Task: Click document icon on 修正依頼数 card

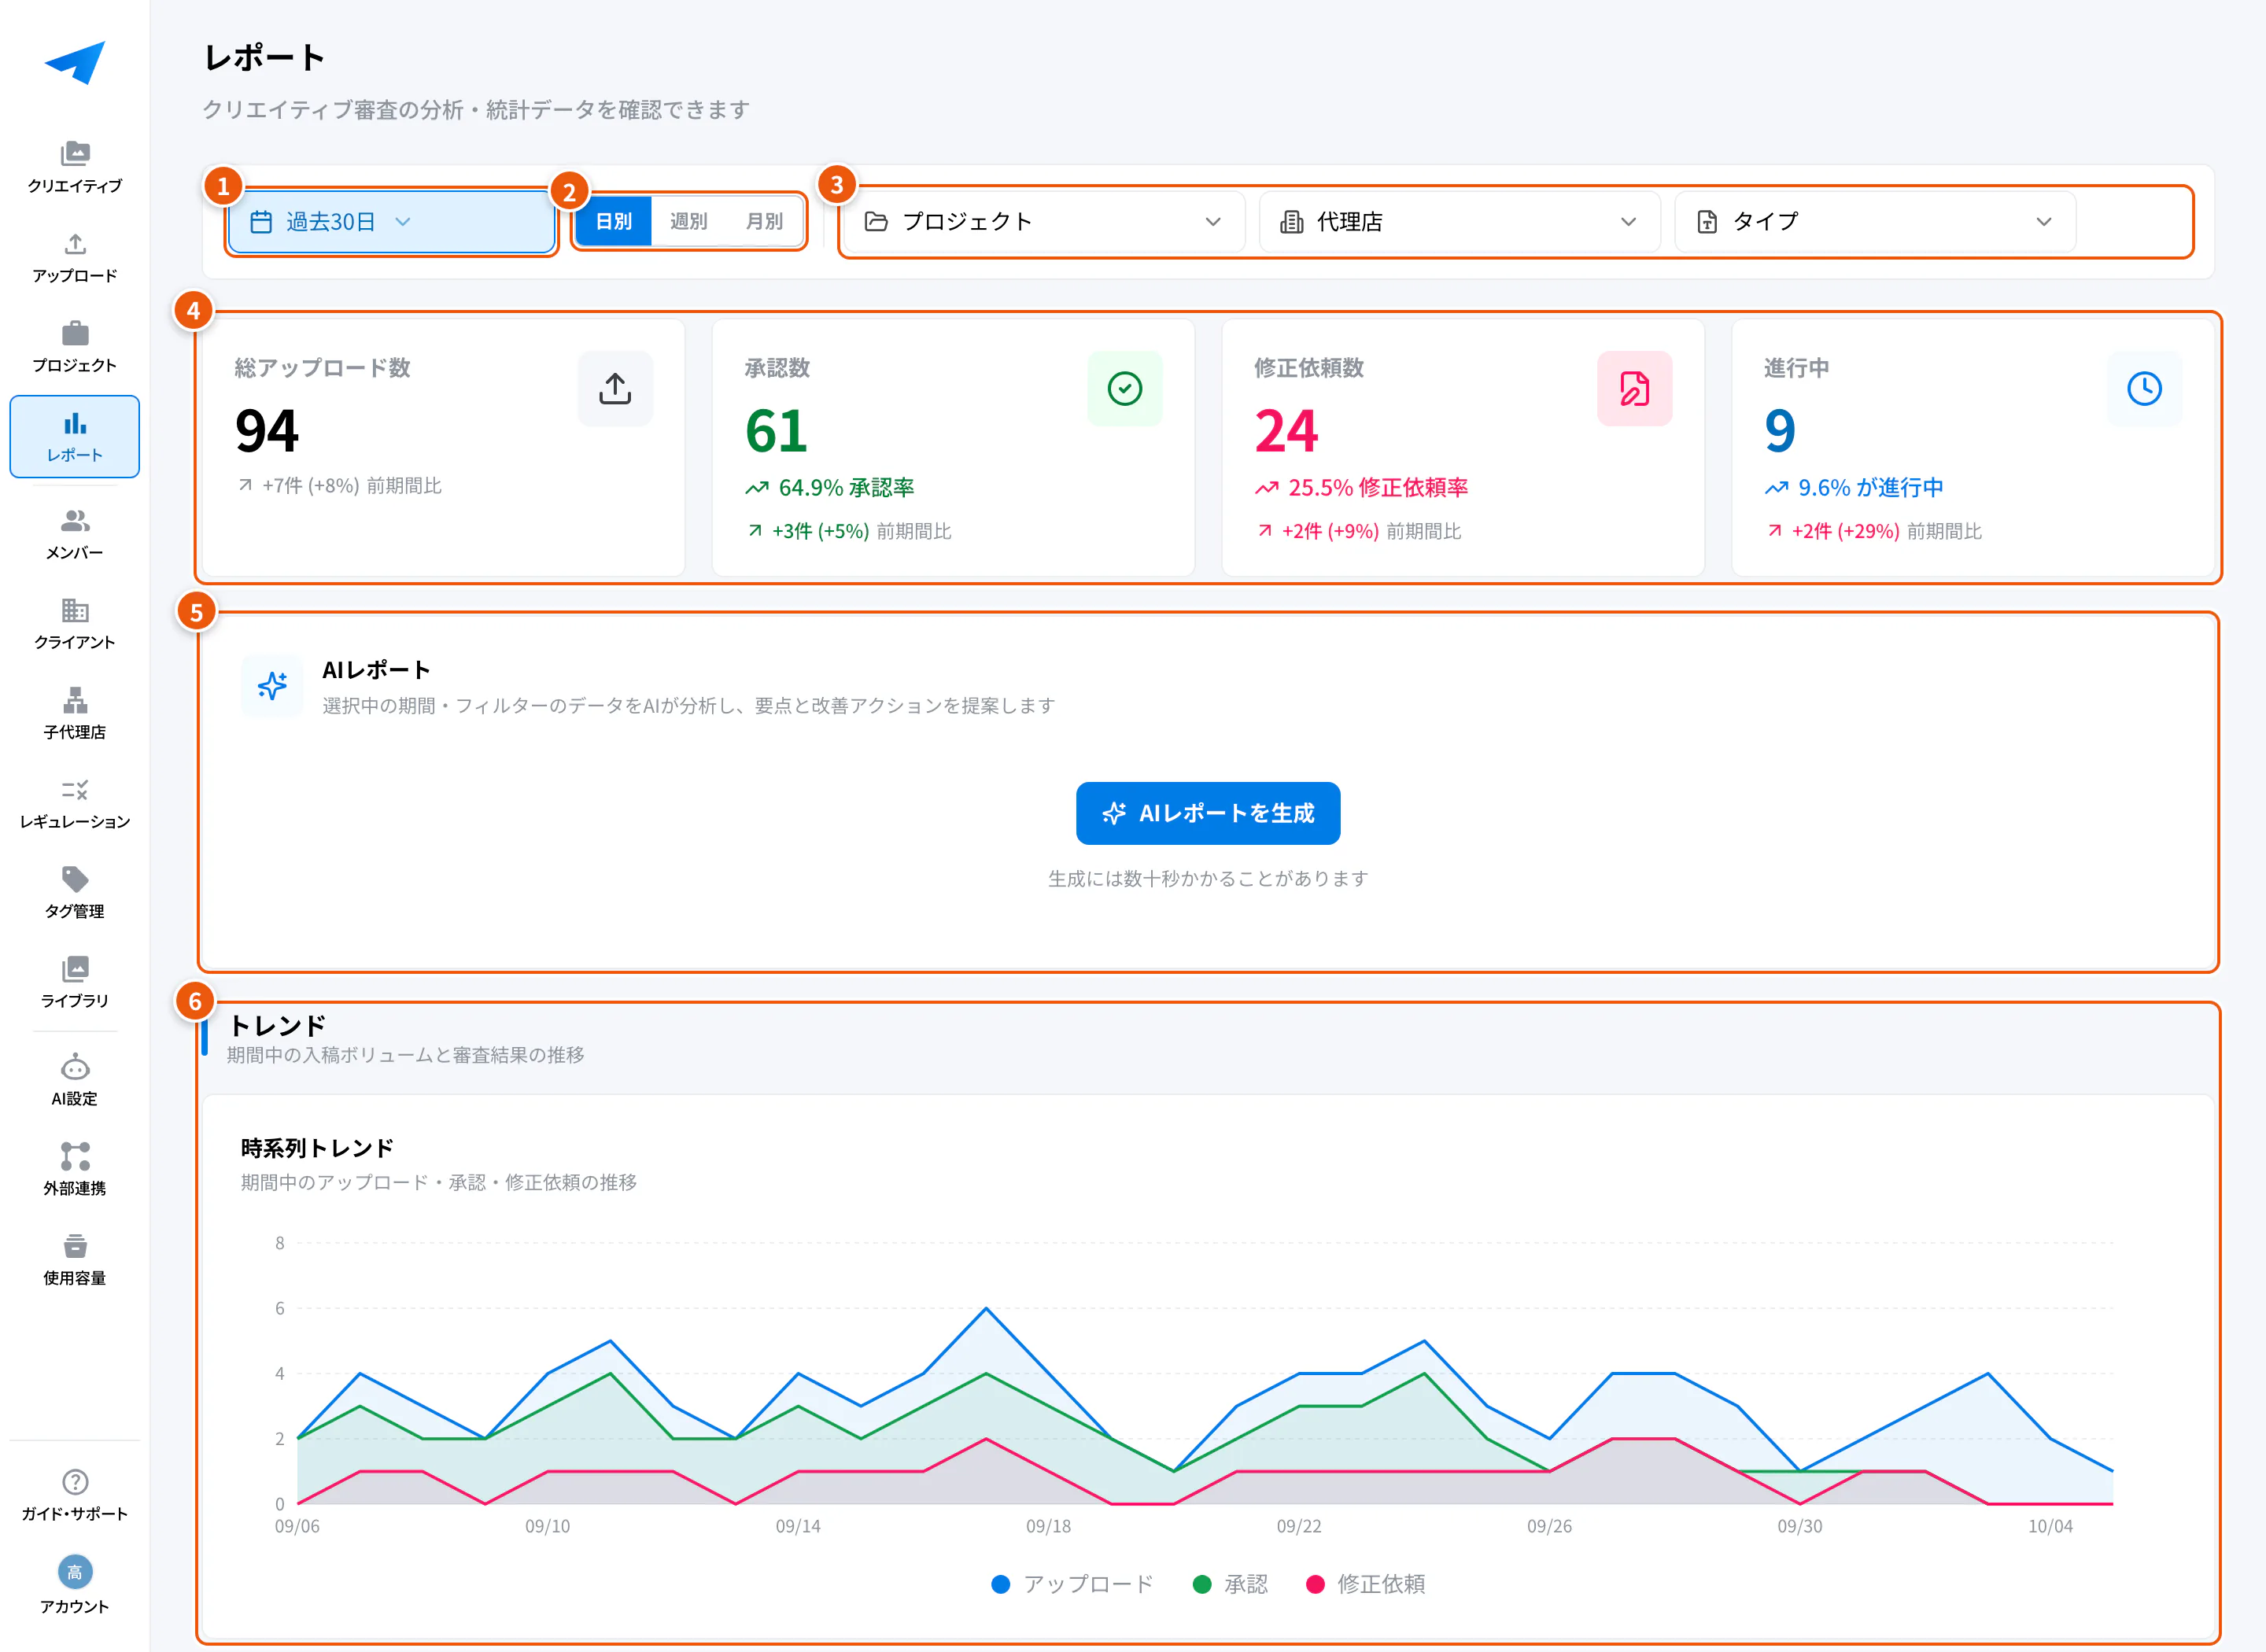Action: 1634,388
